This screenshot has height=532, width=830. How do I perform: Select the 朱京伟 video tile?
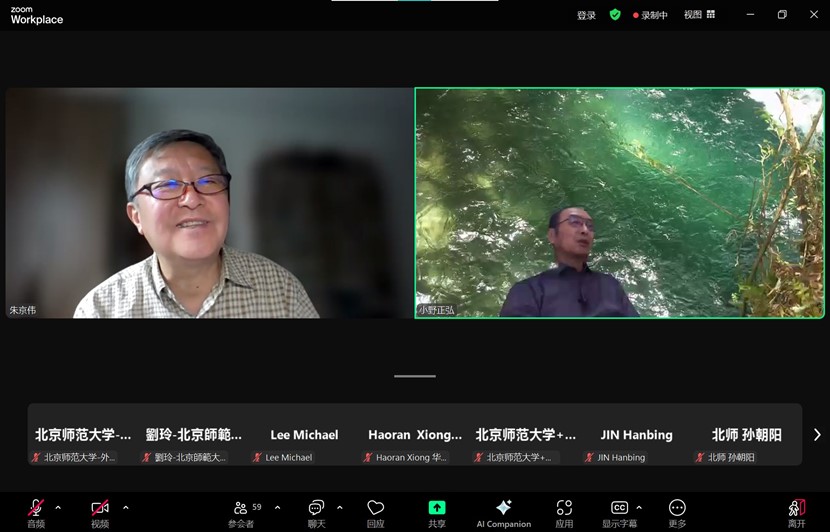[x=209, y=203]
